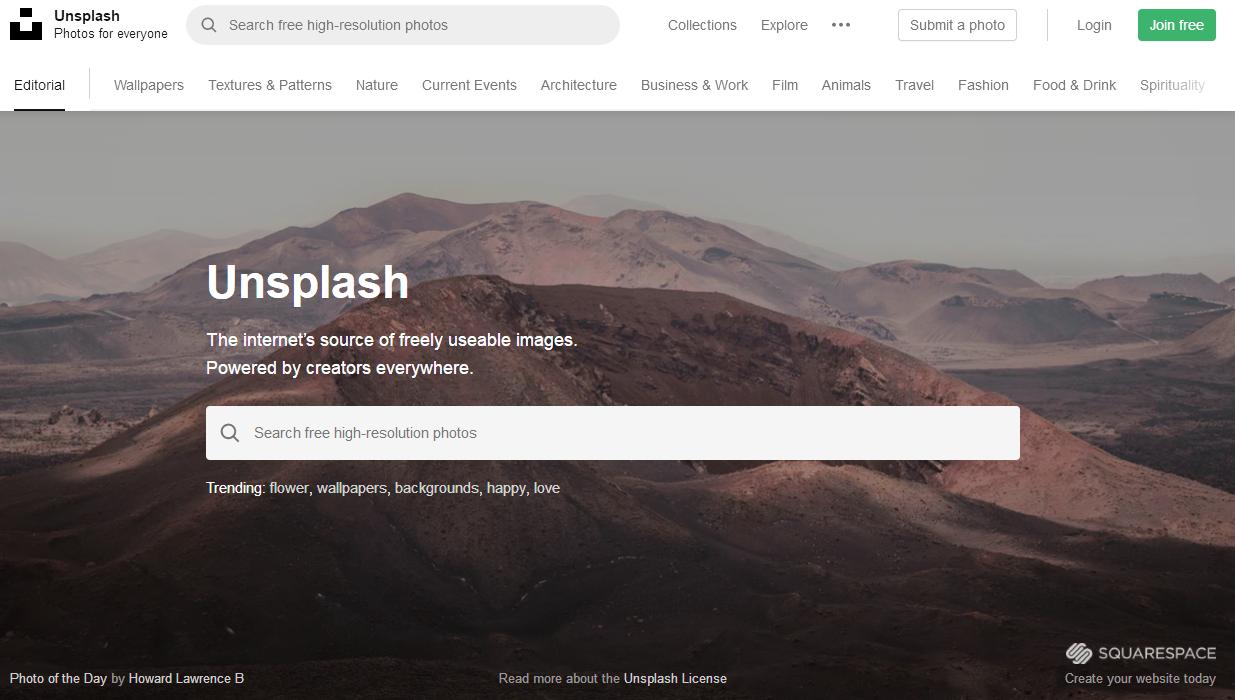This screenshot has height=700, width=1235.
Task: Open the three-dots more menu
Action: 841,25
